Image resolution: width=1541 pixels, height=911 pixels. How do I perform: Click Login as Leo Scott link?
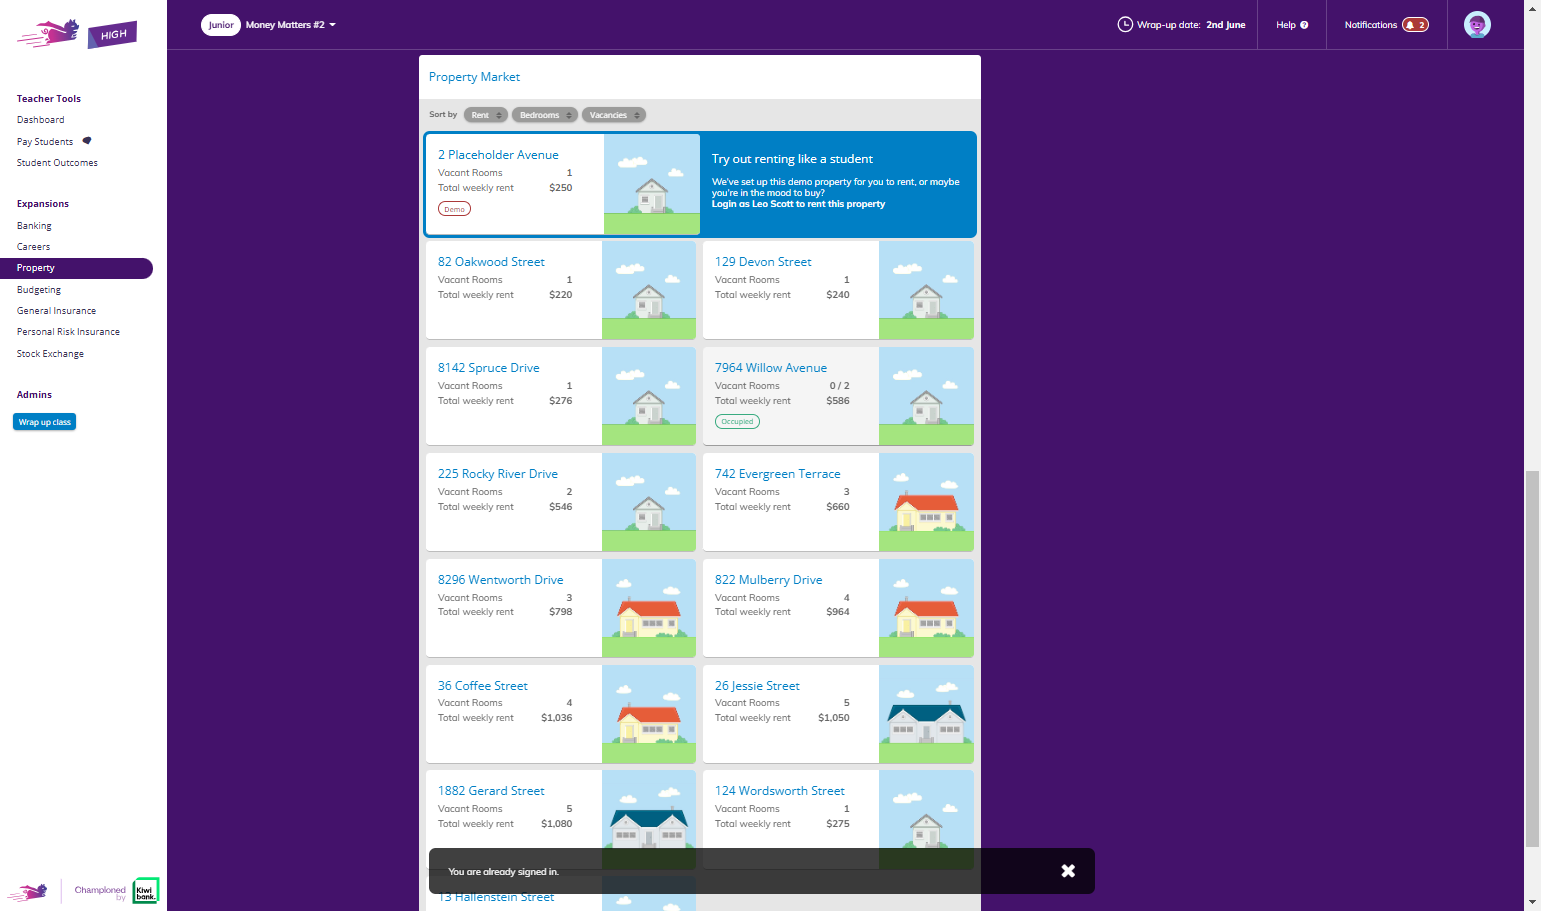coord(798,204)
